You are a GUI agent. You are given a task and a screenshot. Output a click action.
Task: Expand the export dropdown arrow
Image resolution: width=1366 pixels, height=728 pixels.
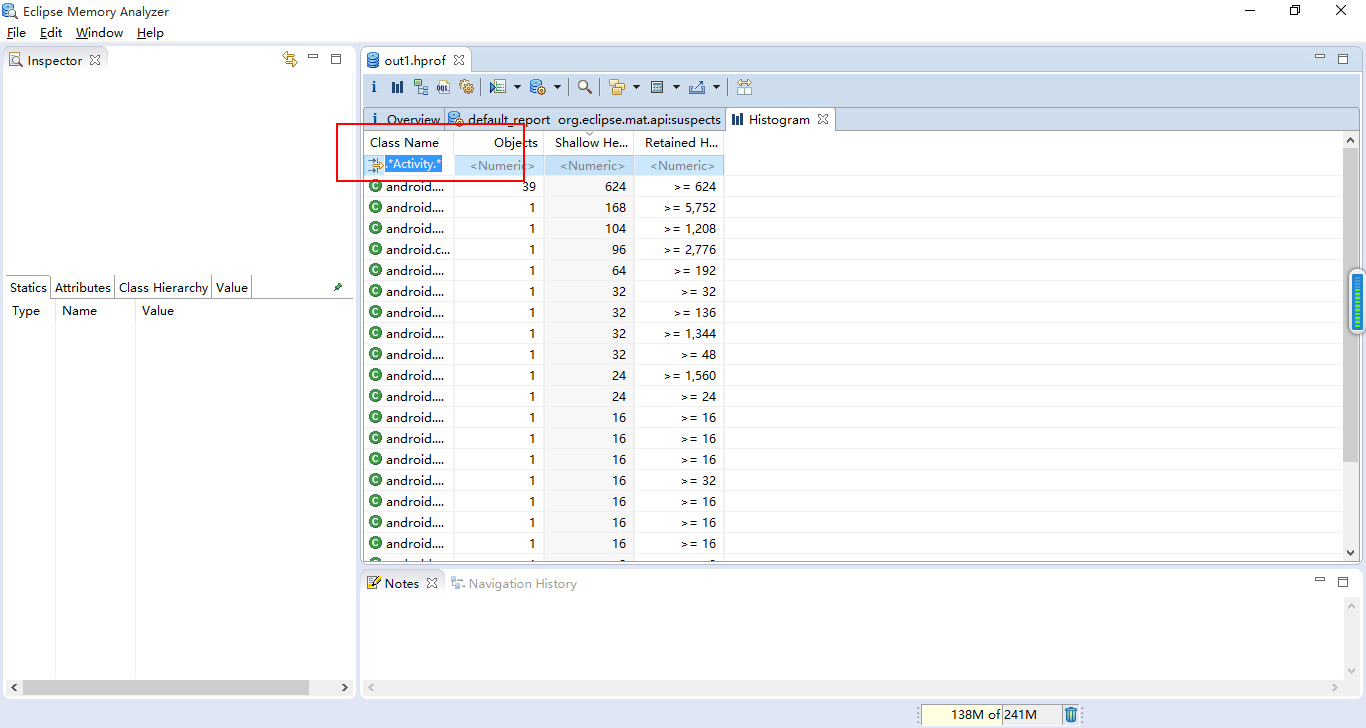click(716, 87)
